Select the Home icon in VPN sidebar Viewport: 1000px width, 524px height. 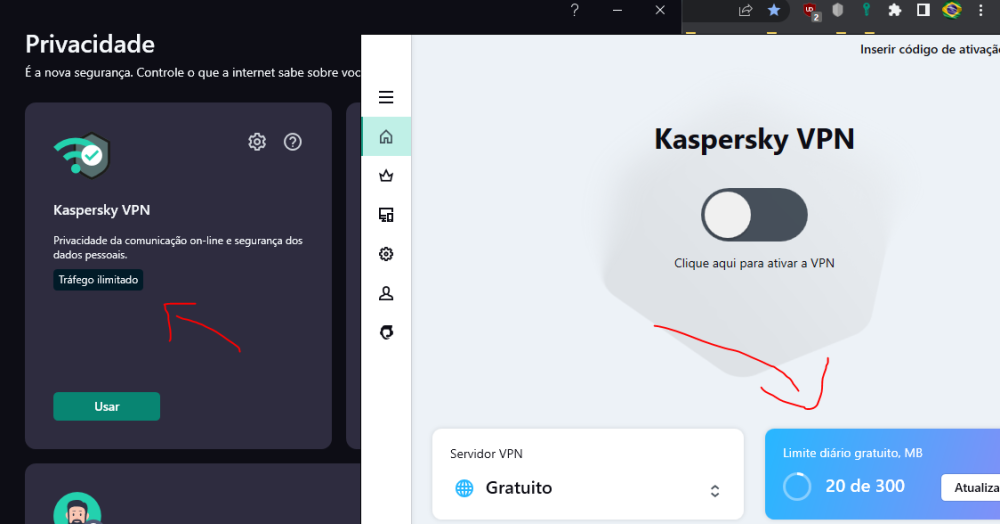click(x=386, y=136)
